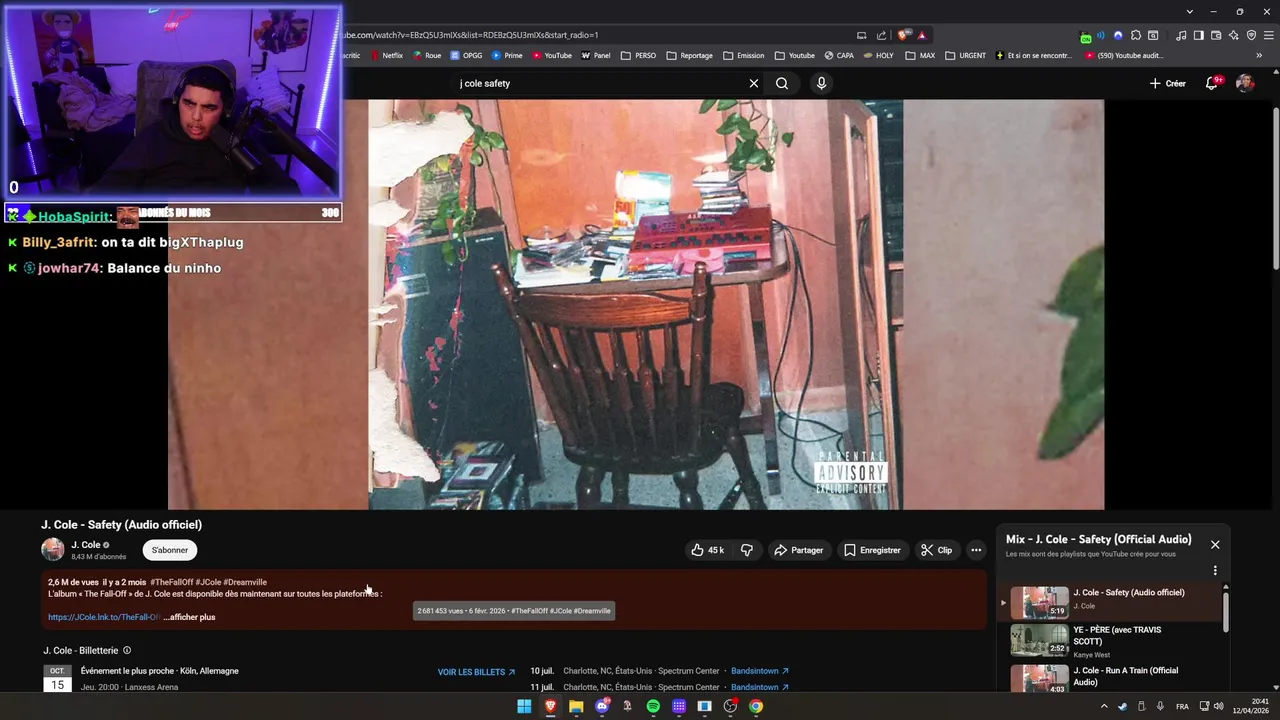The width and height of the screenshot is (1280, 720).
Task: Open YouTube notifications bell
Action: [1212, 83]
